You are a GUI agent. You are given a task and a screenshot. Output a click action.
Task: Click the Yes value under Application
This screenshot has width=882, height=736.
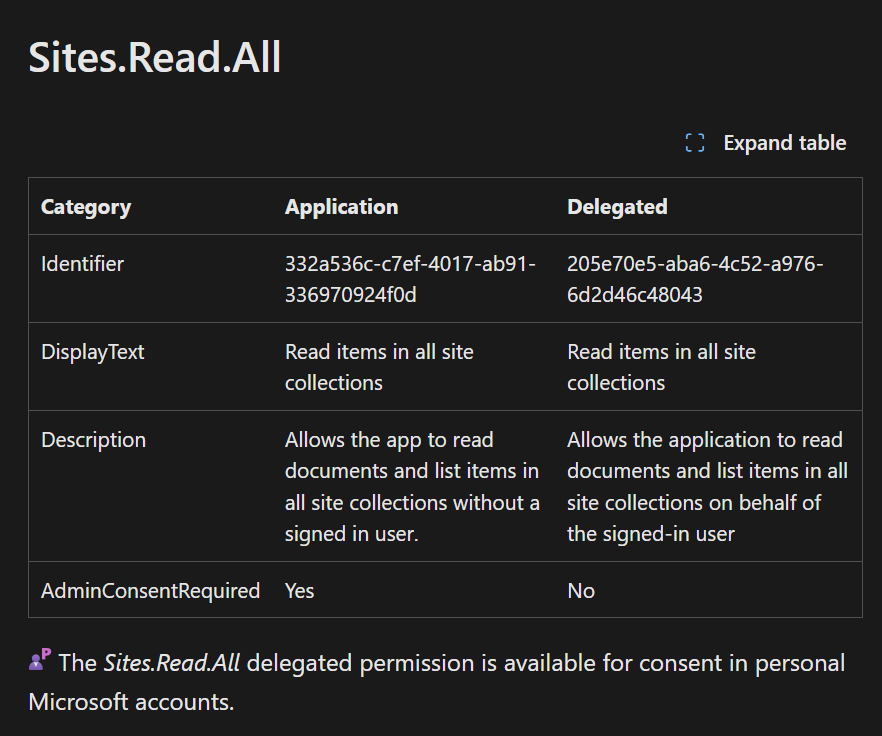tap(299, 591)
